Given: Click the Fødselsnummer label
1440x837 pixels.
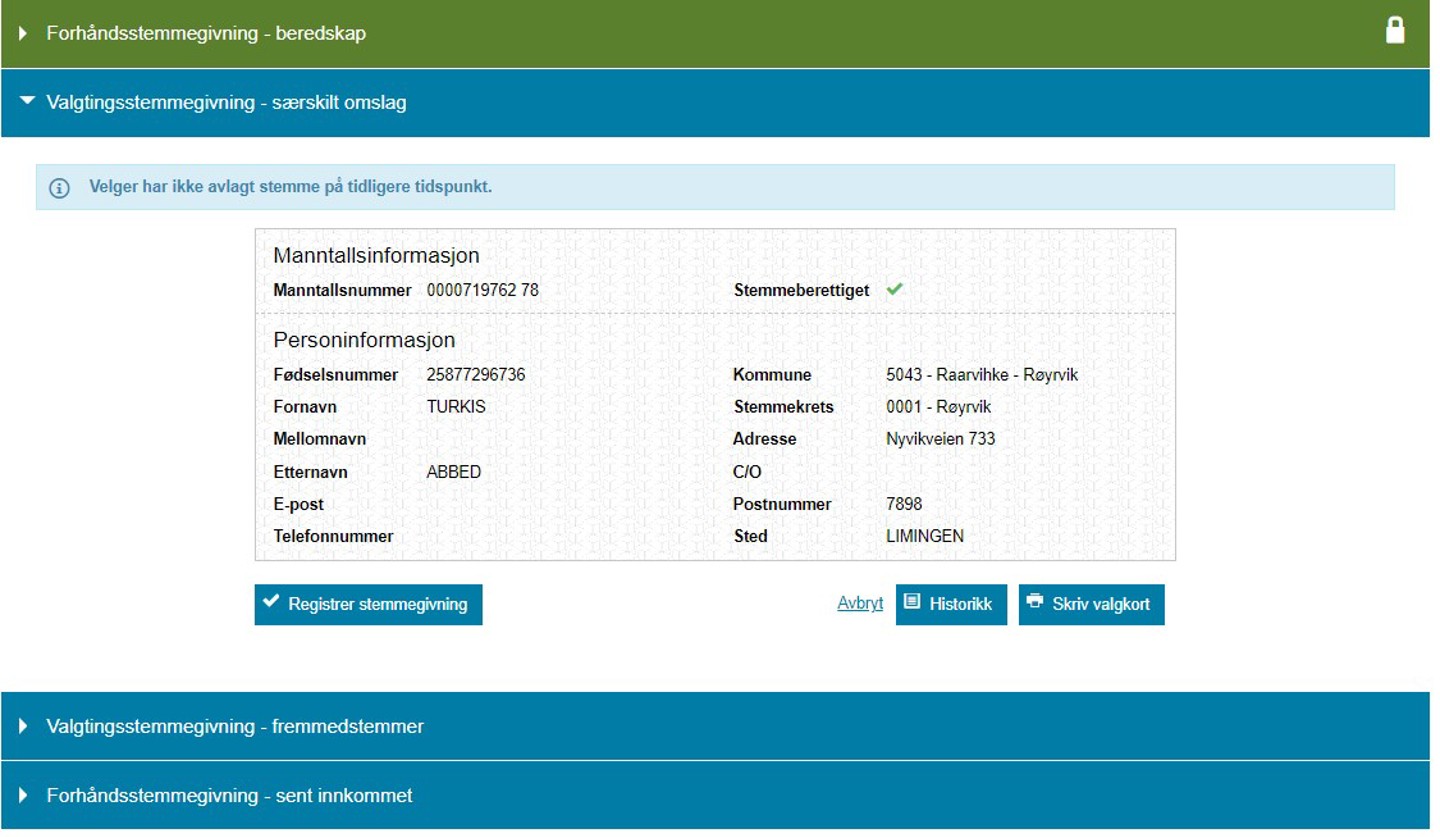Looking at the screenshot, I should (x=335, y=375).
